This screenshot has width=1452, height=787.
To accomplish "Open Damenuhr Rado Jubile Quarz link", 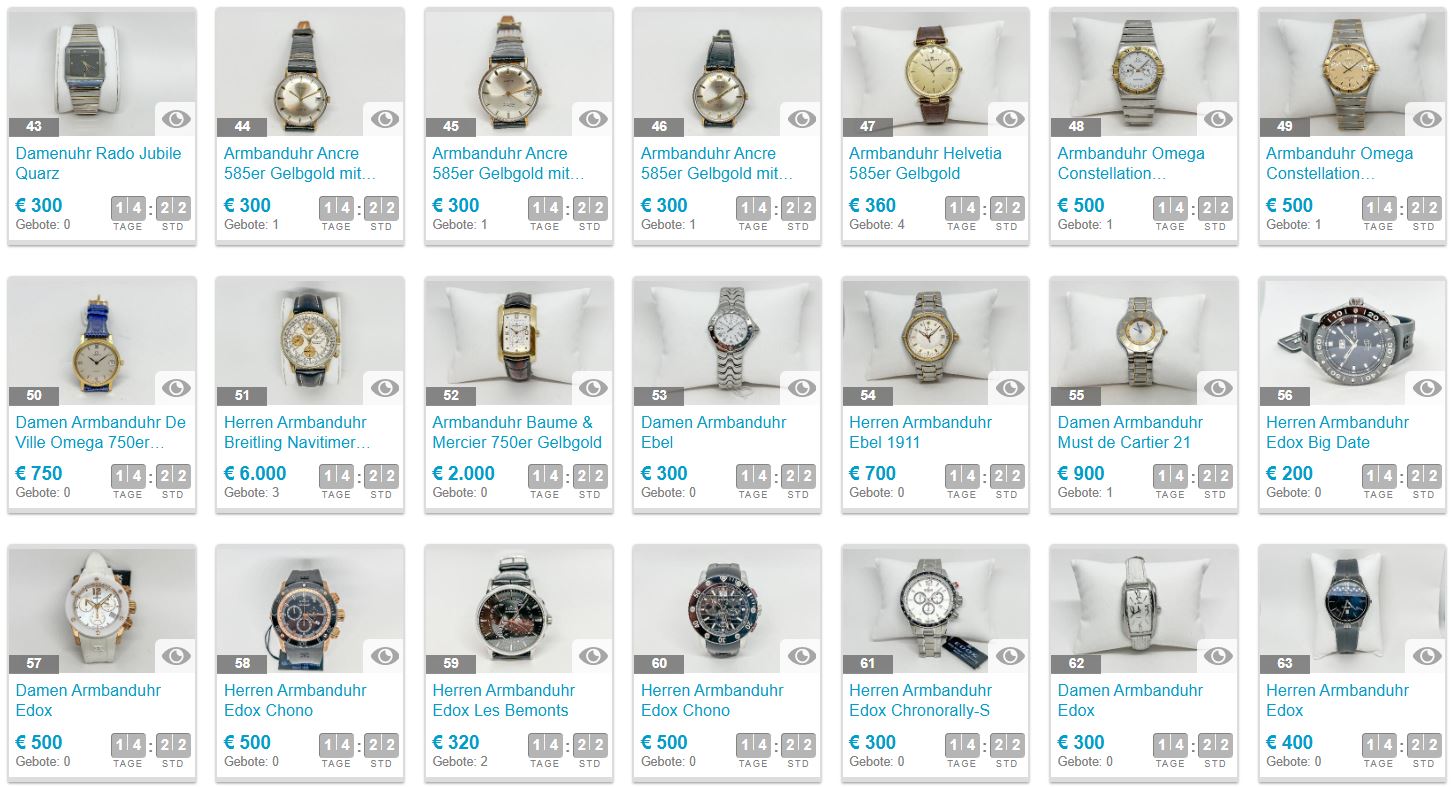I will (98, 163).
